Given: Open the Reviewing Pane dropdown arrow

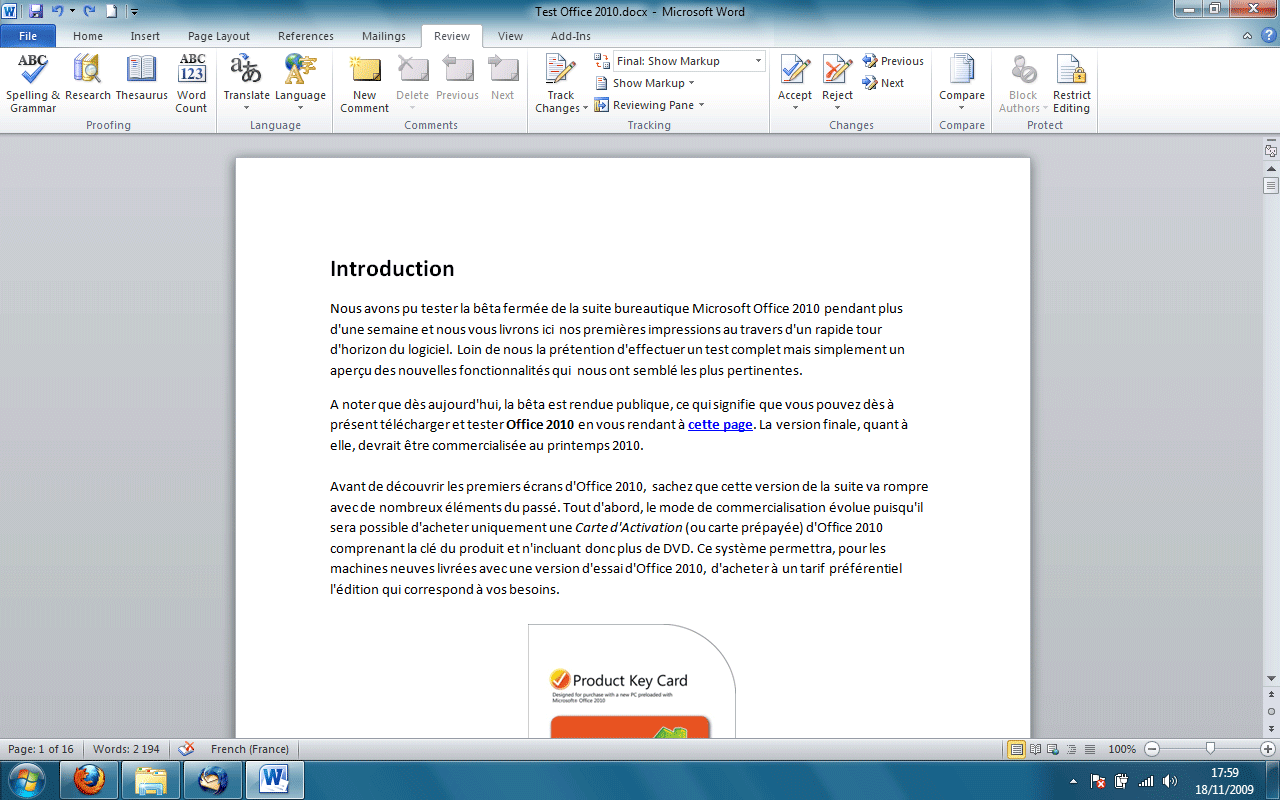Looking at the screenshot, I should [x=701, y=105].
